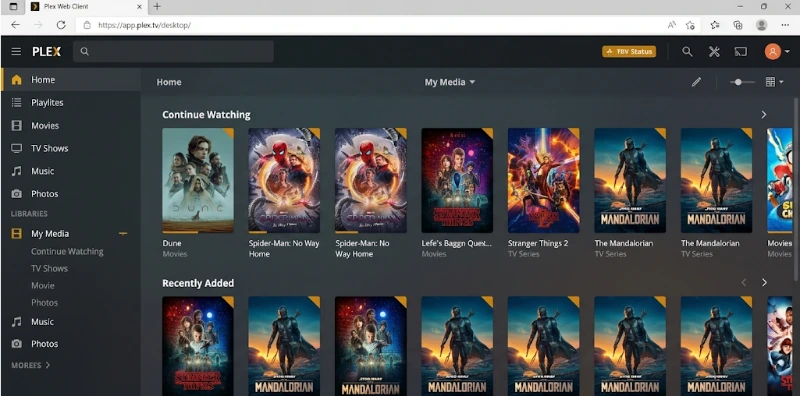Viewport: 800px width, 396px height.
Task: Open Continue Watching under My Media
Action: (67, 252)
